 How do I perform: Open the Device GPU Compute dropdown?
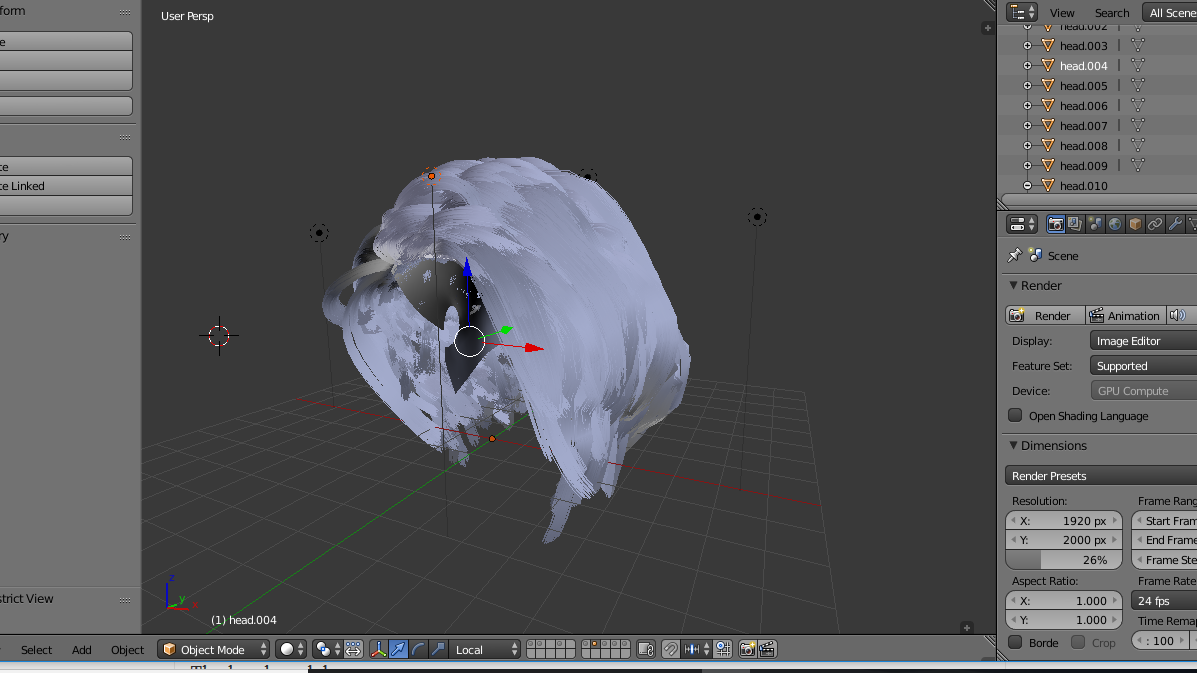point(1144,391)
